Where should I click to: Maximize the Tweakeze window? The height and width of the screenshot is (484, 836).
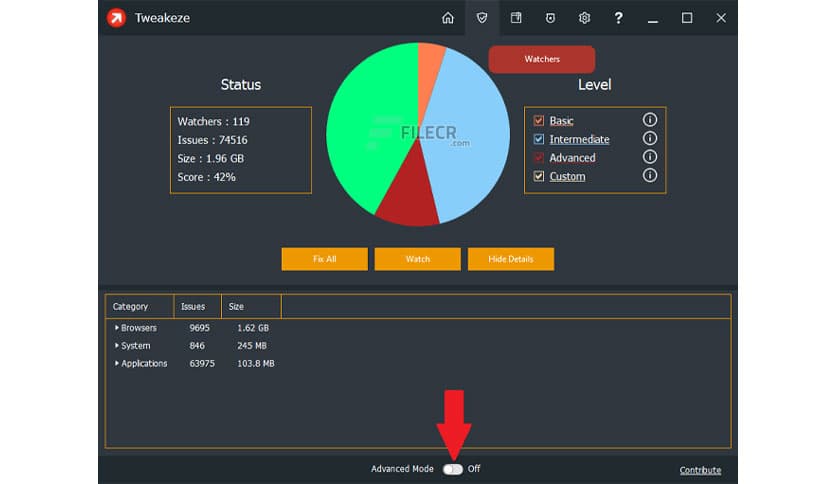click(x=687, y=18)
